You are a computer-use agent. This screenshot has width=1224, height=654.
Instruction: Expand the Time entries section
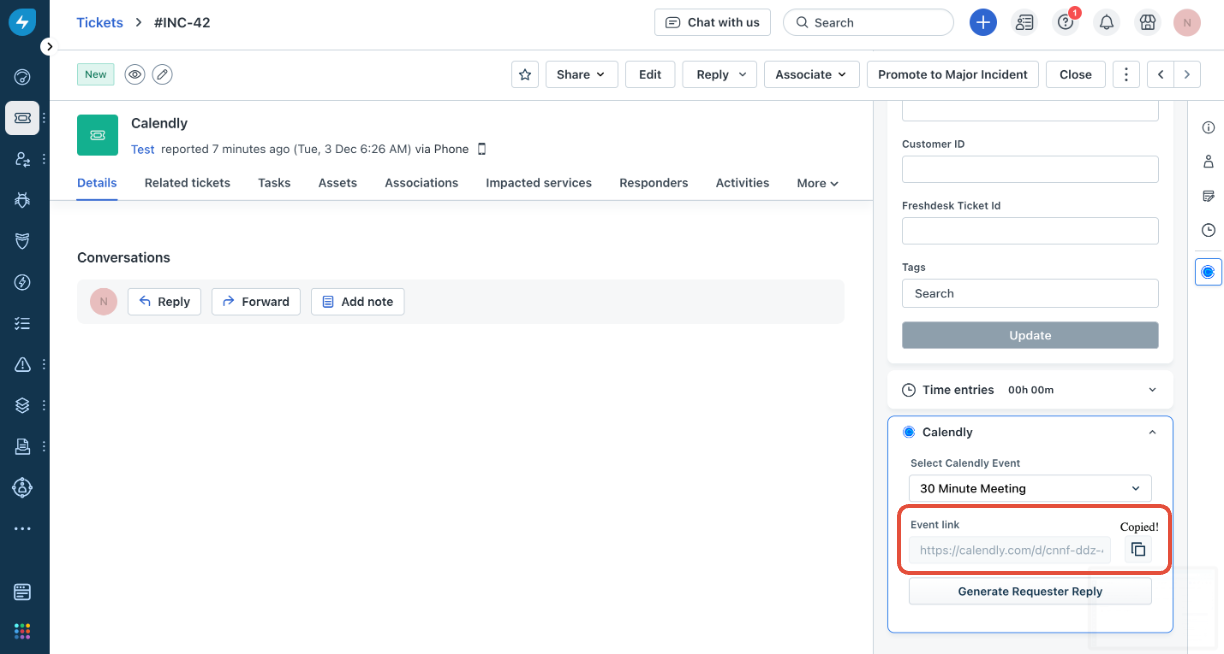[1030, 390]
